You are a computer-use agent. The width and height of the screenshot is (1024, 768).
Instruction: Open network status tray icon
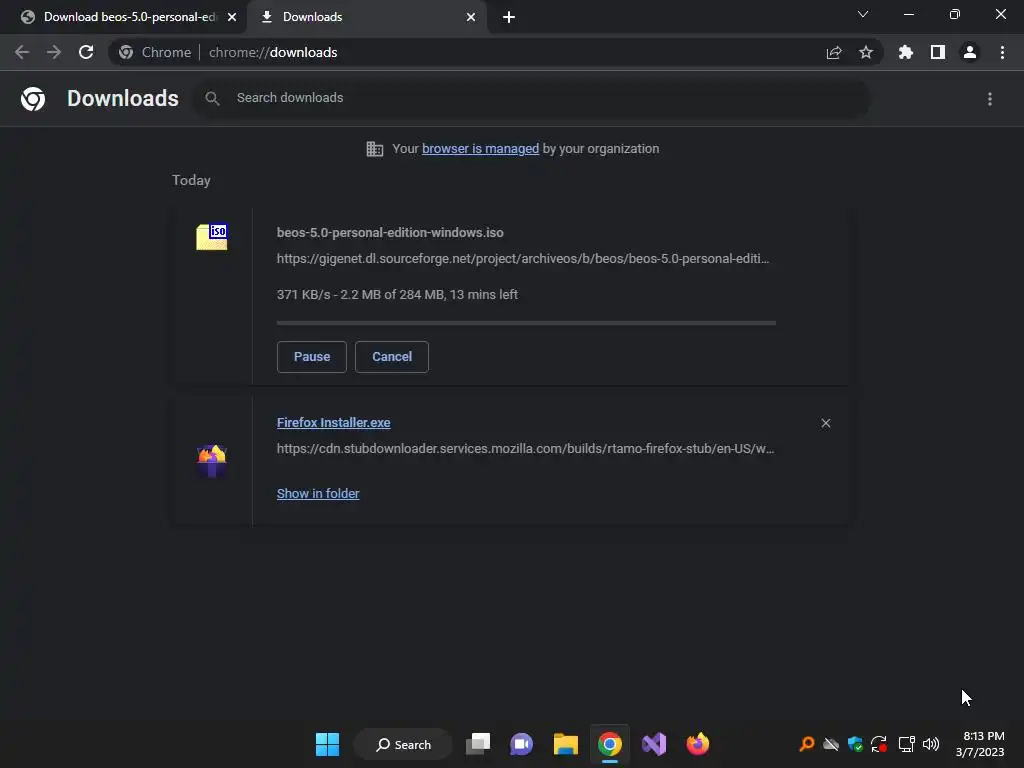[906, 744]
